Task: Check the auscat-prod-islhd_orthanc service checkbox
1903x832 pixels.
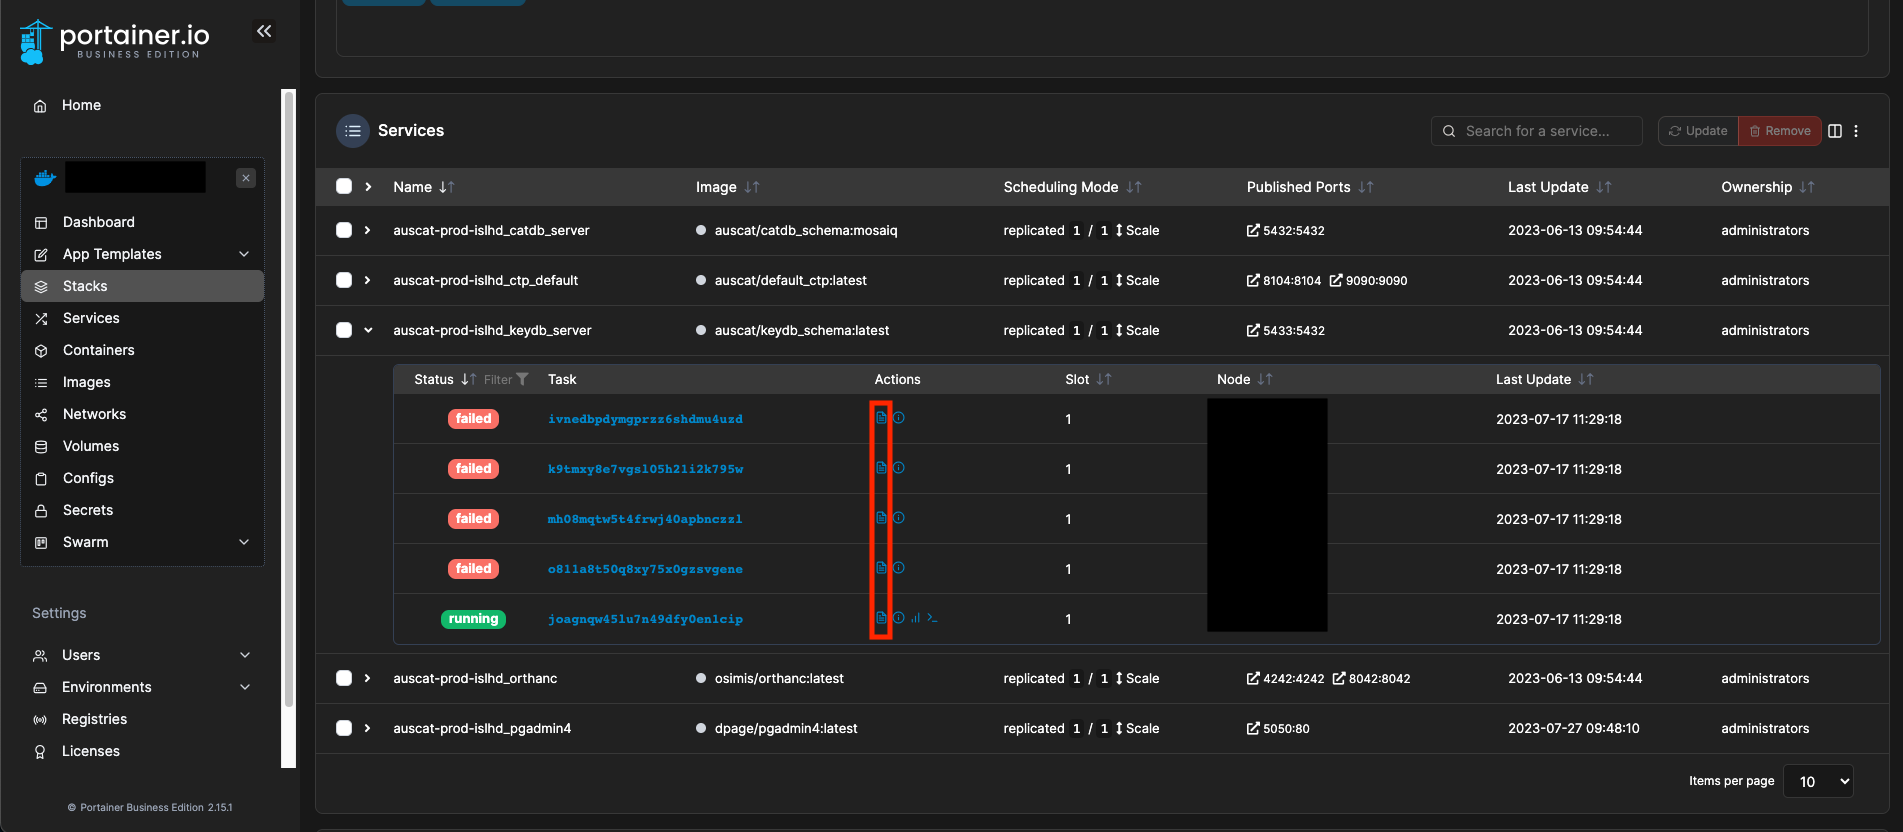Action: 344,678
